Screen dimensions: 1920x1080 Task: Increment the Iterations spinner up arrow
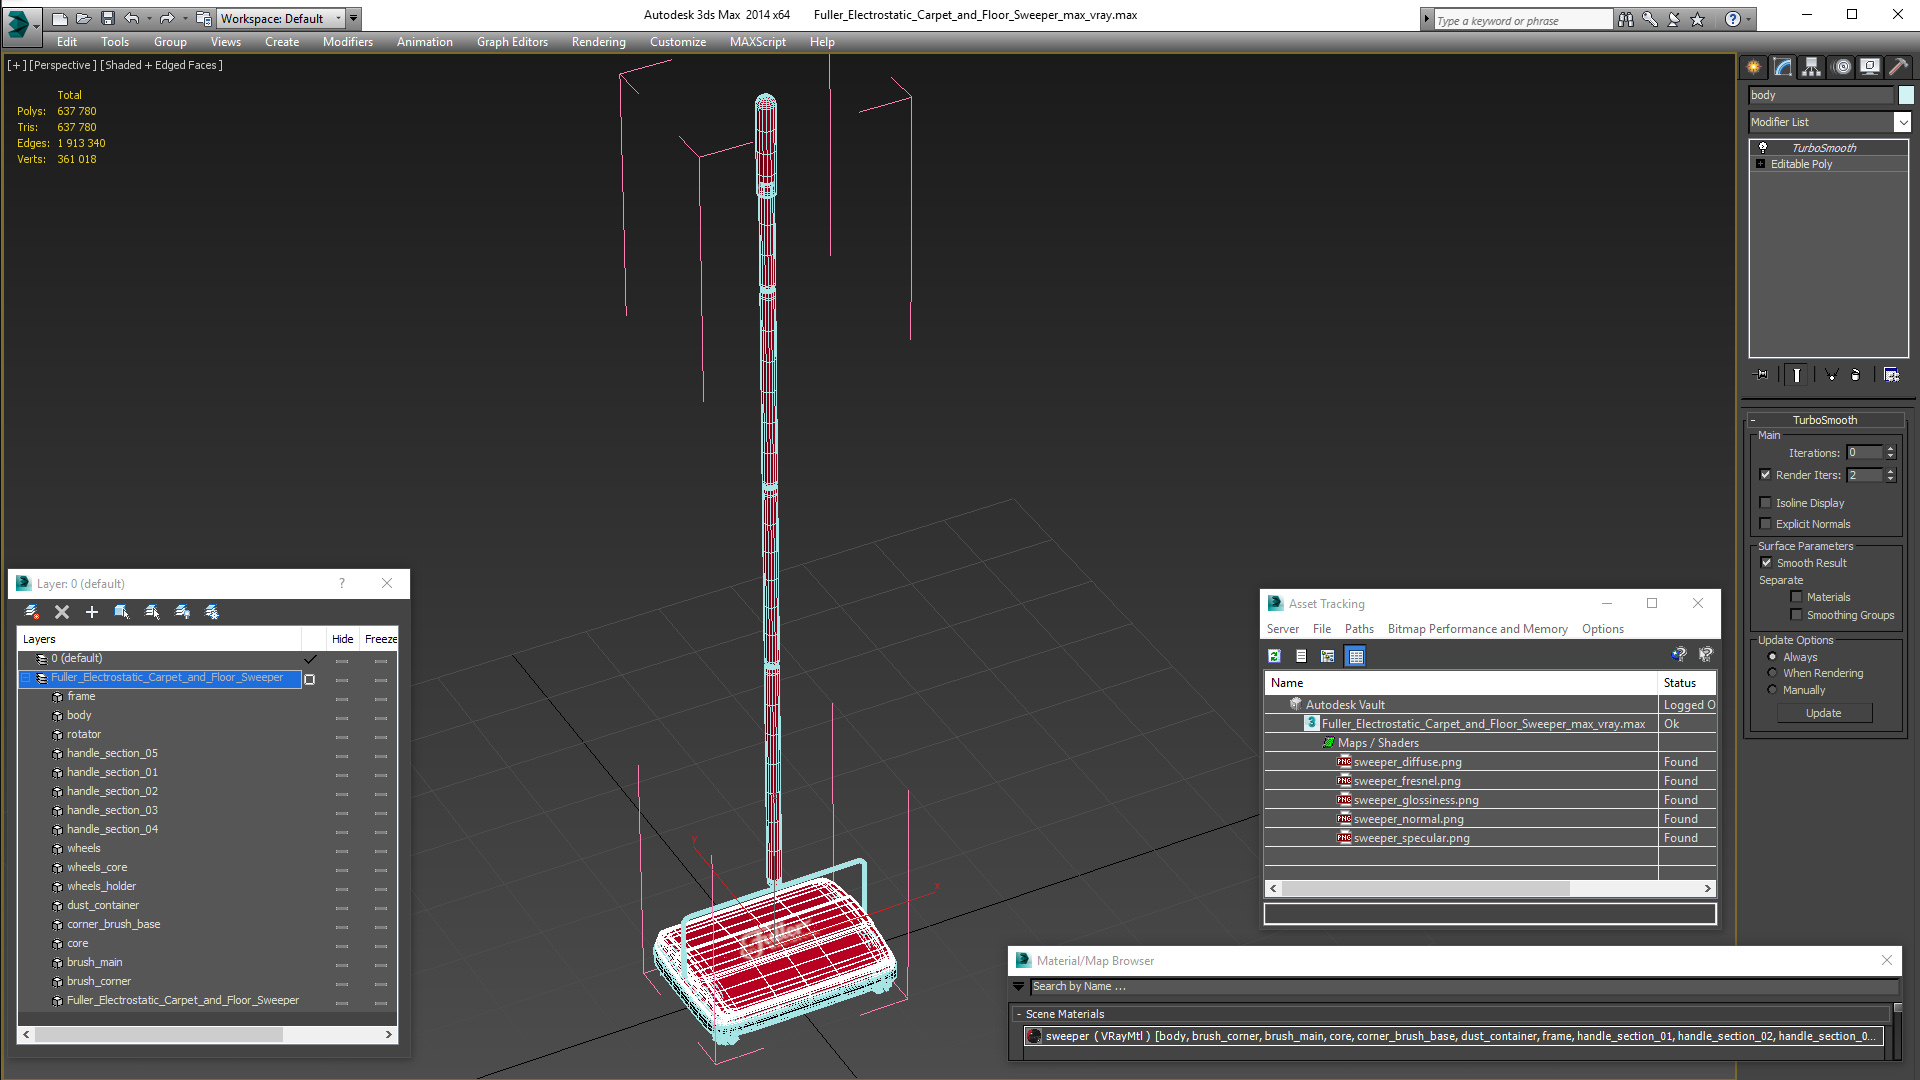point(1890,449)
